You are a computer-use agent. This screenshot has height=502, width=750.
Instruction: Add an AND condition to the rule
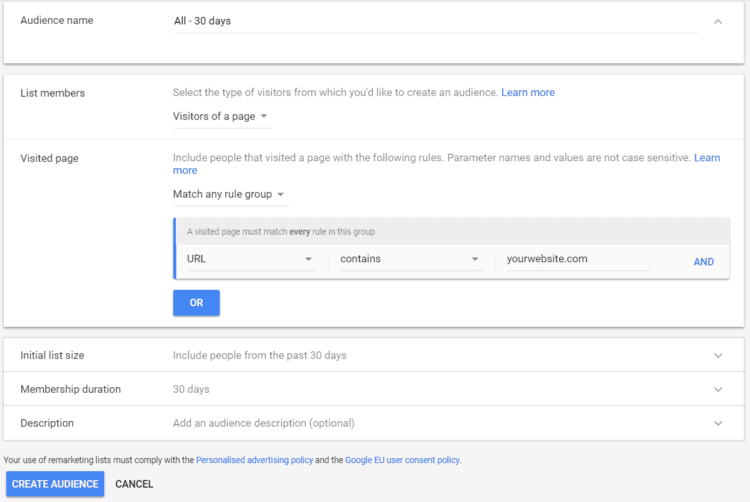click(704, 262)
